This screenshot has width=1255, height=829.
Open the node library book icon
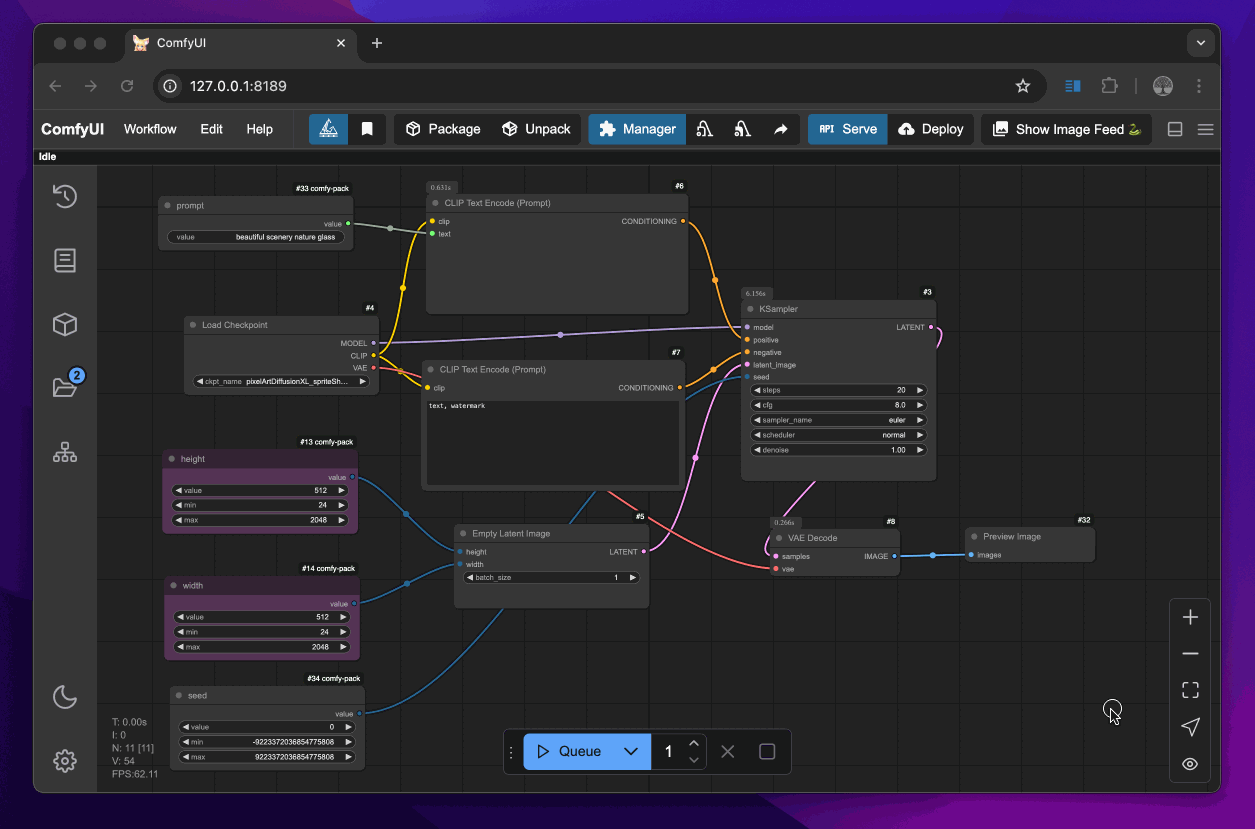pyautogui.click(x=65, y=260)
